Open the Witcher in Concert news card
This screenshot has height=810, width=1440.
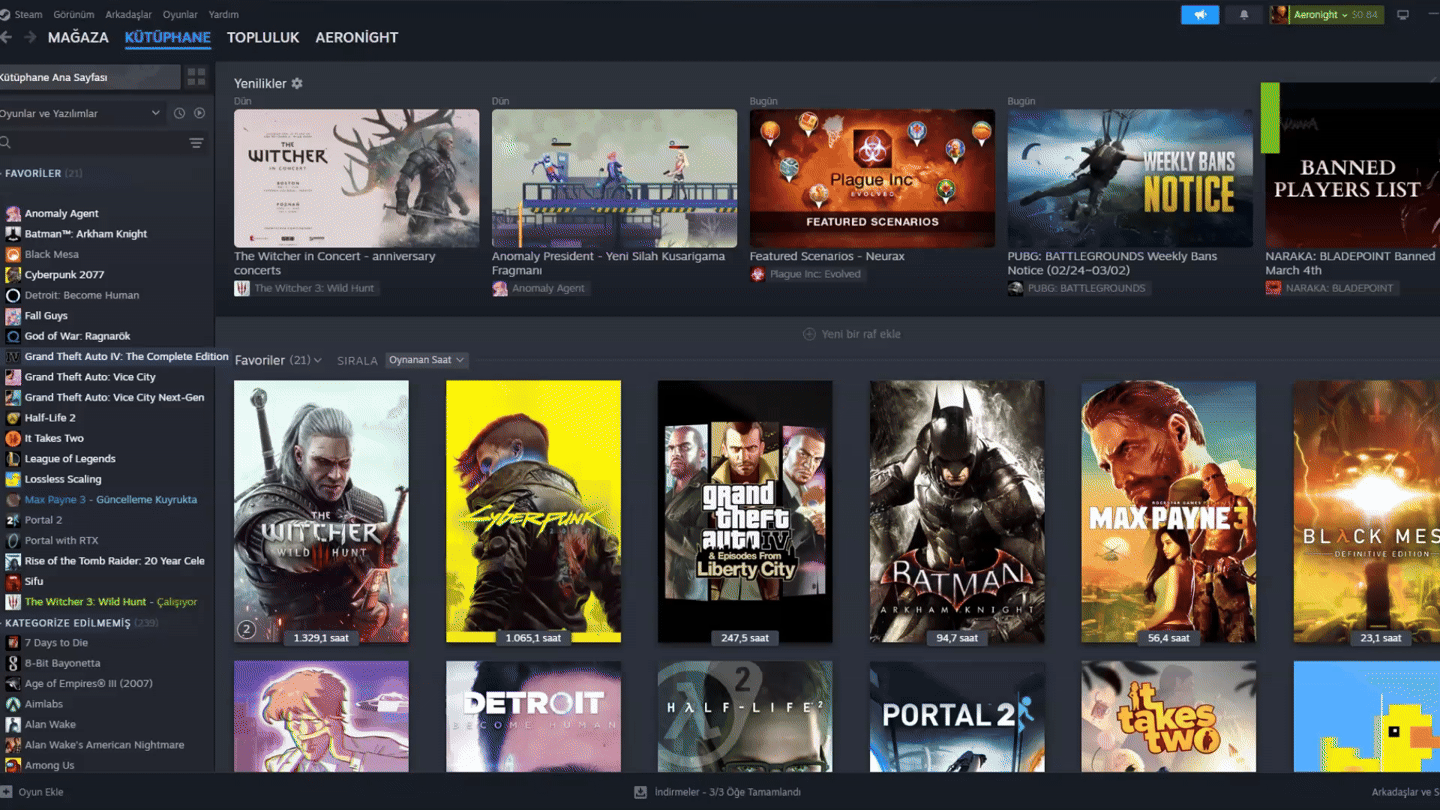click(x=356, y=178)
